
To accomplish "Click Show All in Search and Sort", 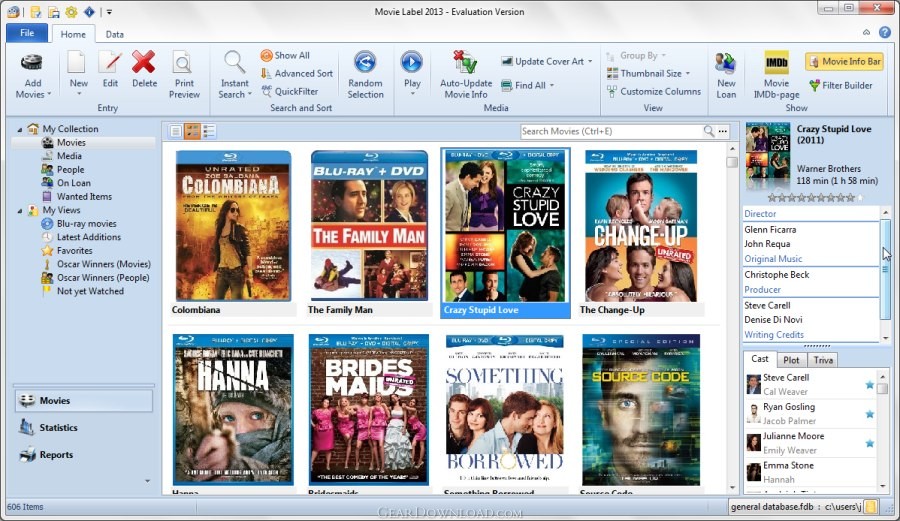I will click(285, 55).
